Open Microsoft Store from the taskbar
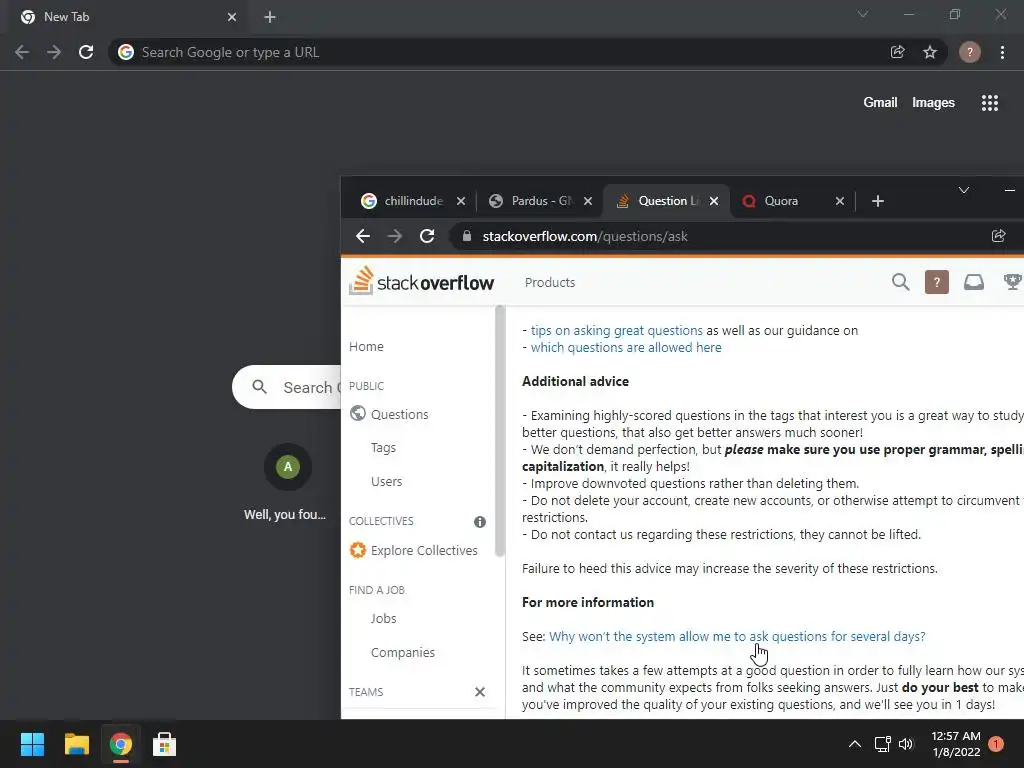The height and width of the screenshot is (768, 1024). (164, 744)
